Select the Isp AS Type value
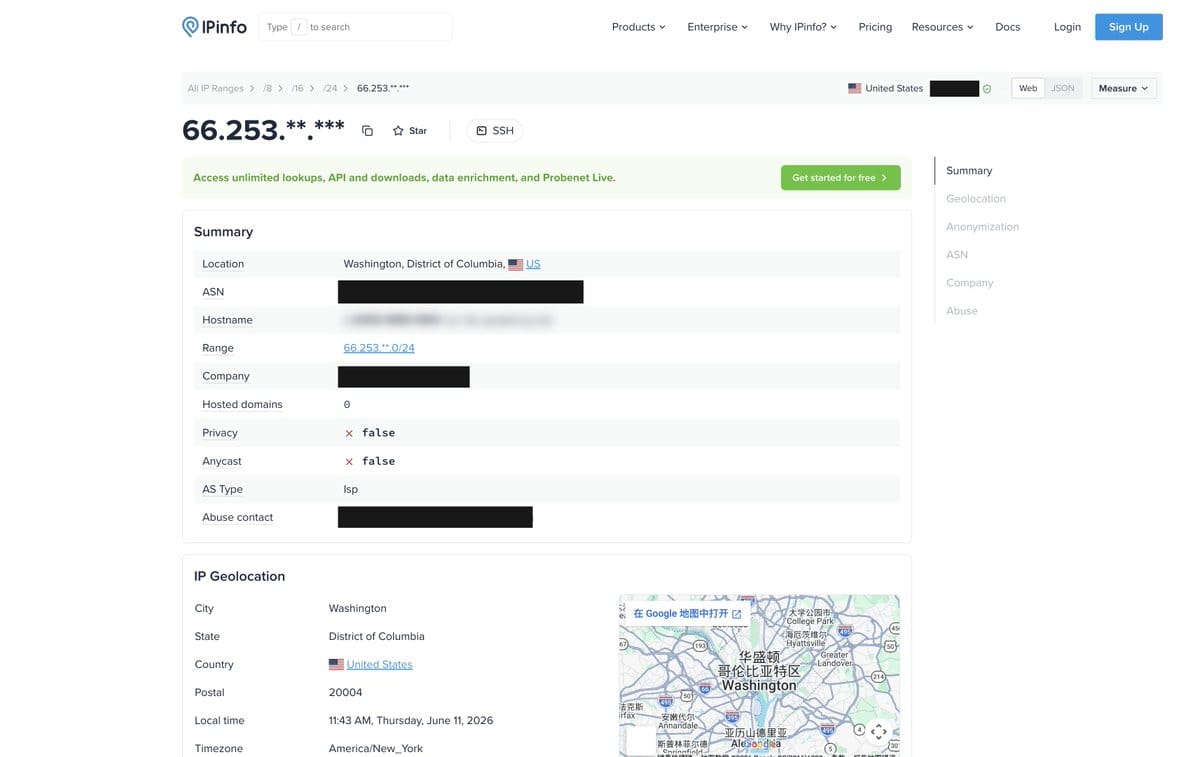Image resolution: width=1200 pixels, height=757 pixels. (351, 489)
